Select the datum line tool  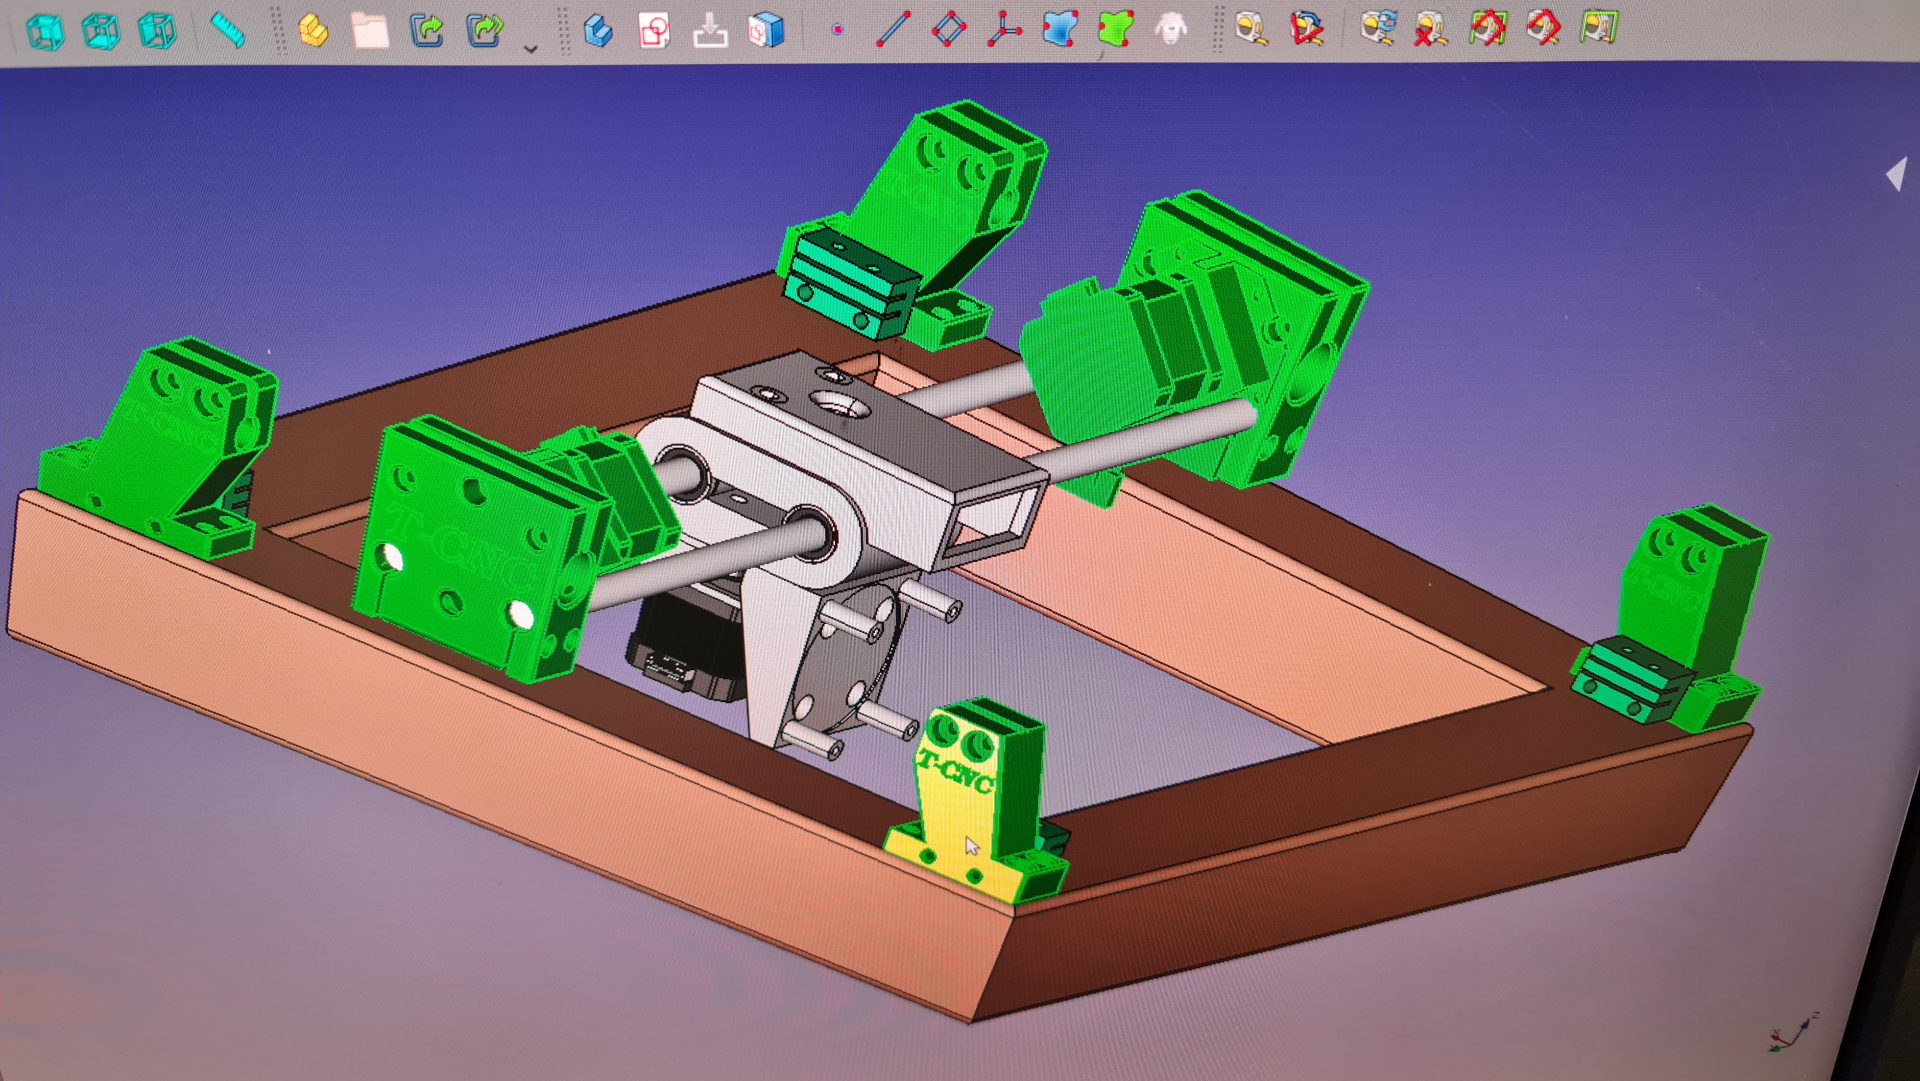(x=893, y=30)
